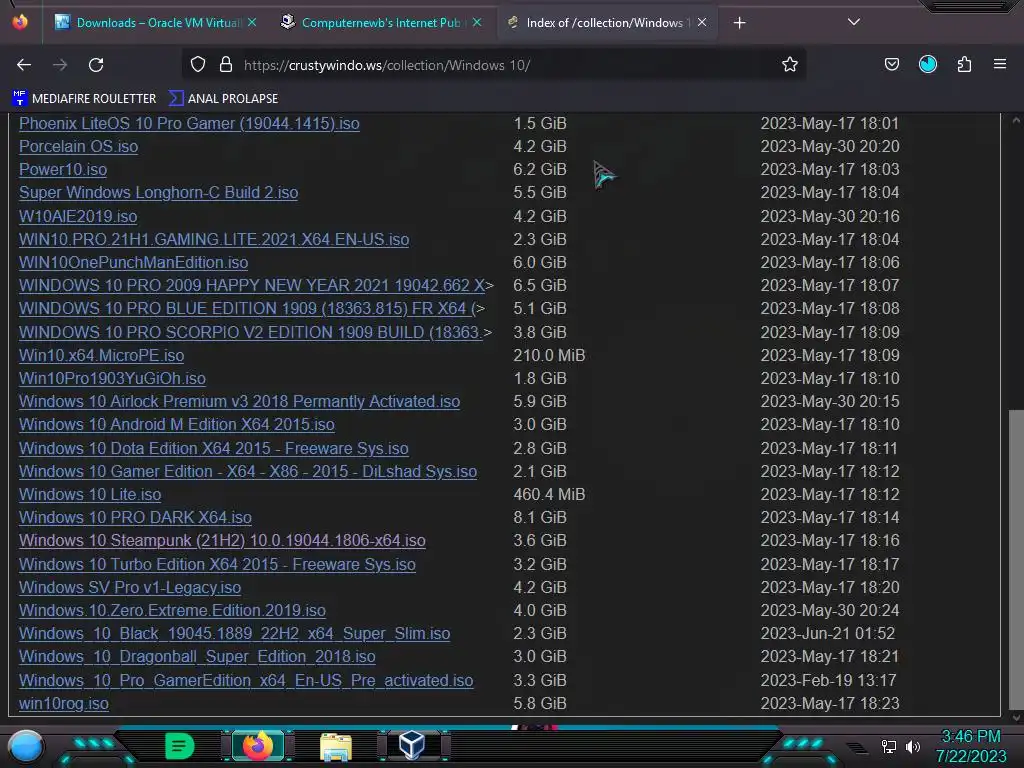Download WIN10OnePunchManEdition.iso
Viewport: 1024px width, 768px height.
pyautogui.click(x=133, y=263)
